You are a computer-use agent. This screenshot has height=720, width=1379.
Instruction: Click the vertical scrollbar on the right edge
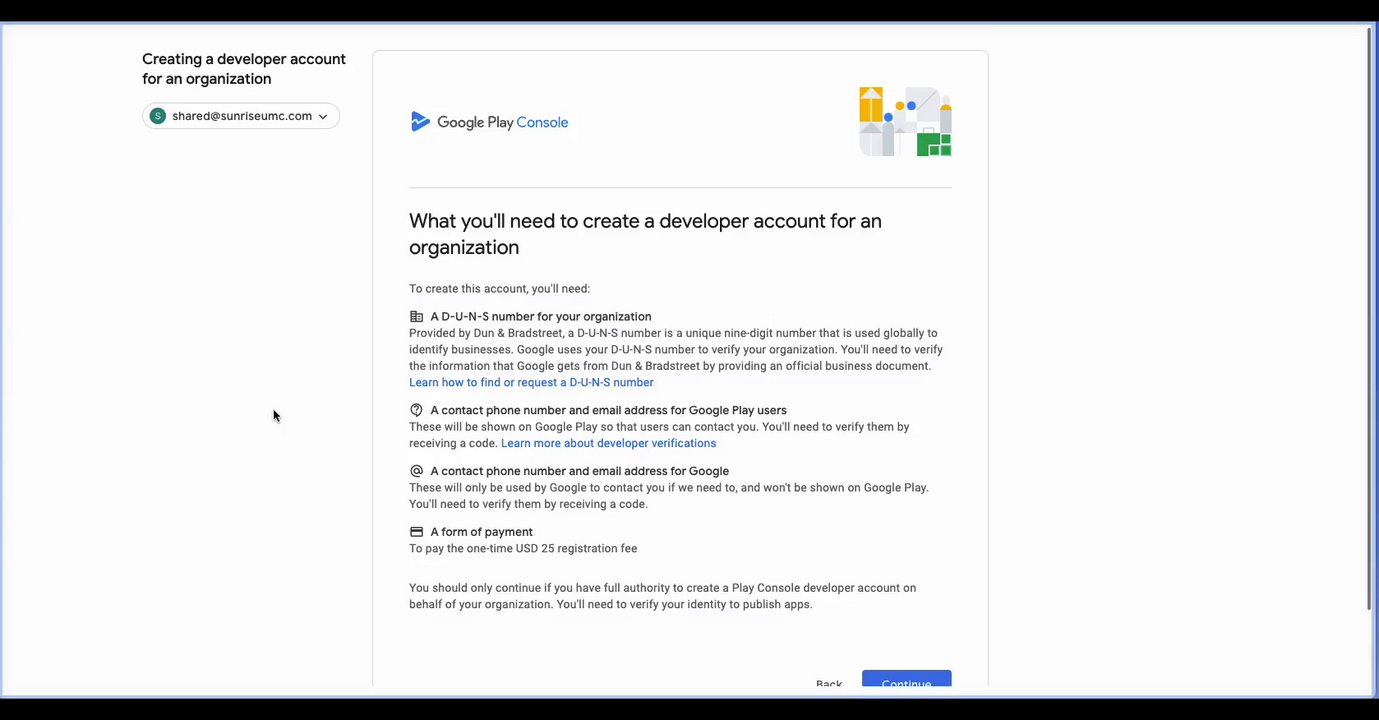(1369, 320)
